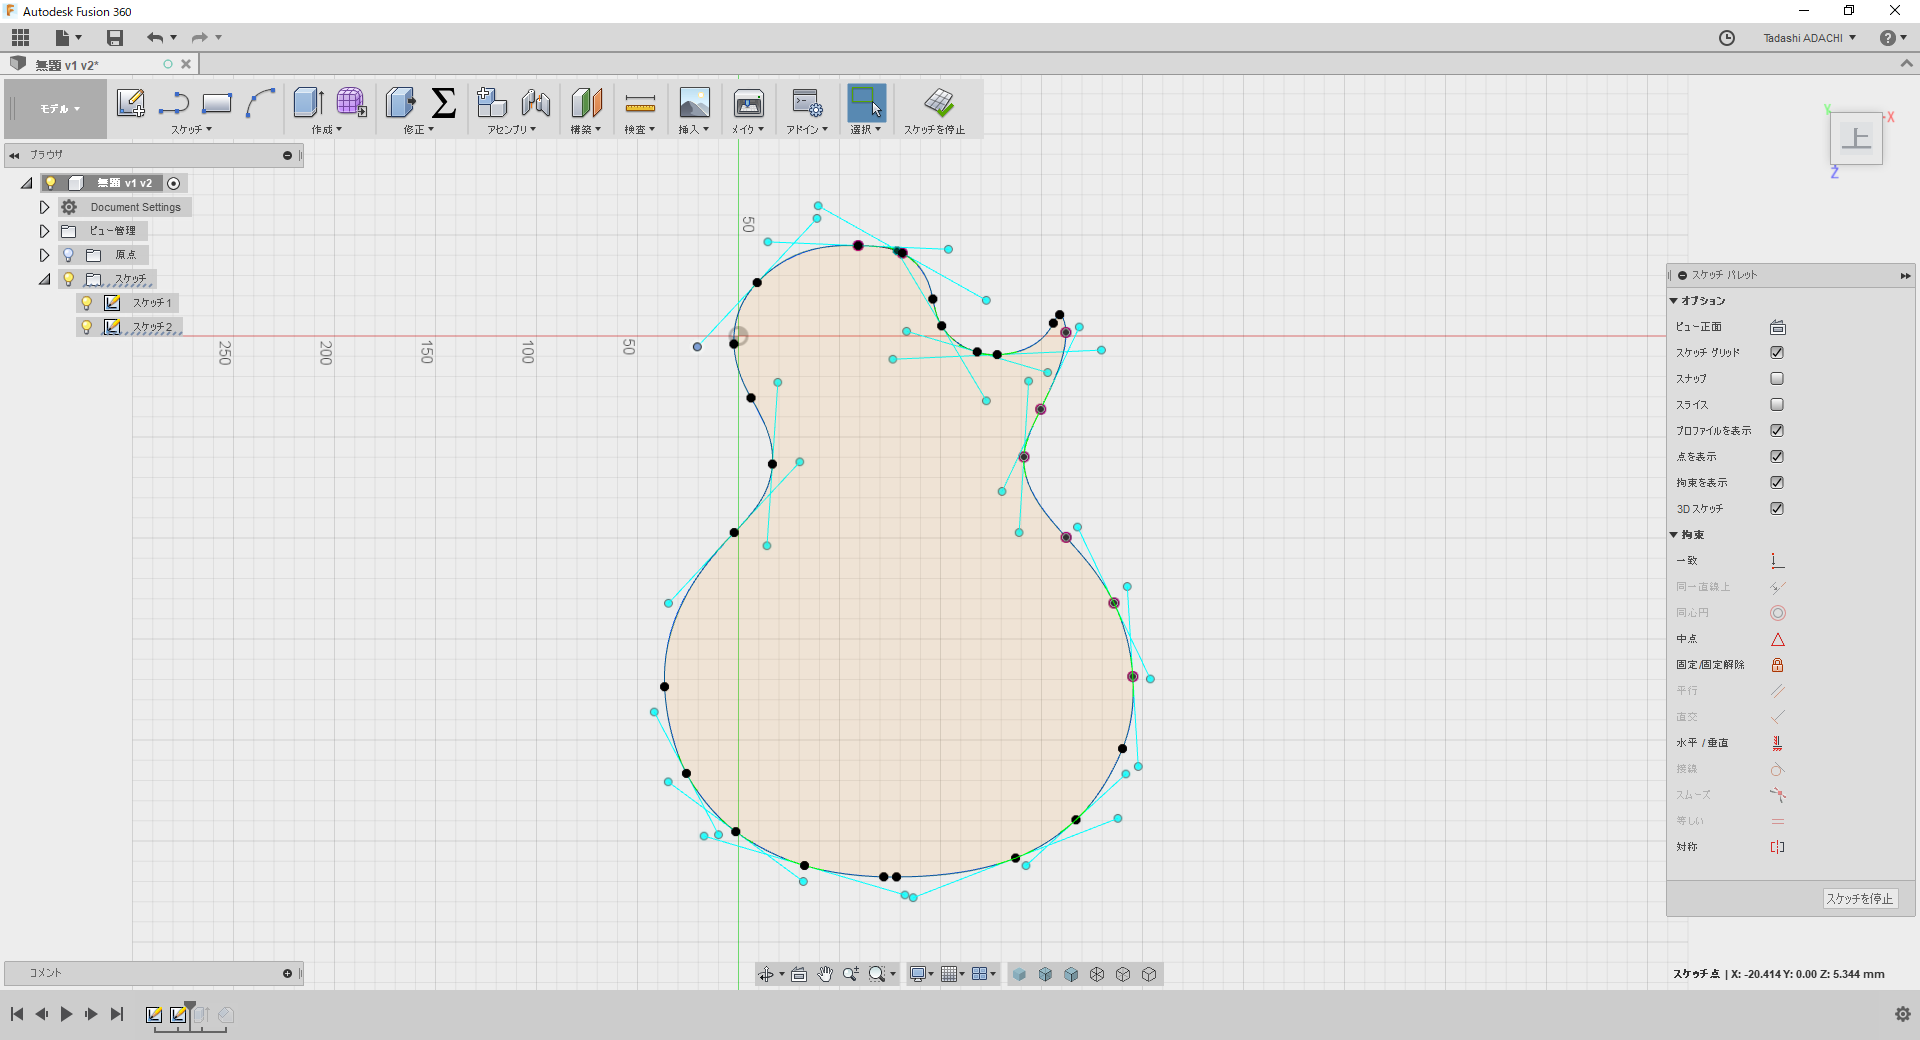Enable the スライス checkbox
This screenshot has height=1040, width=1920.
click(1777, 405)
